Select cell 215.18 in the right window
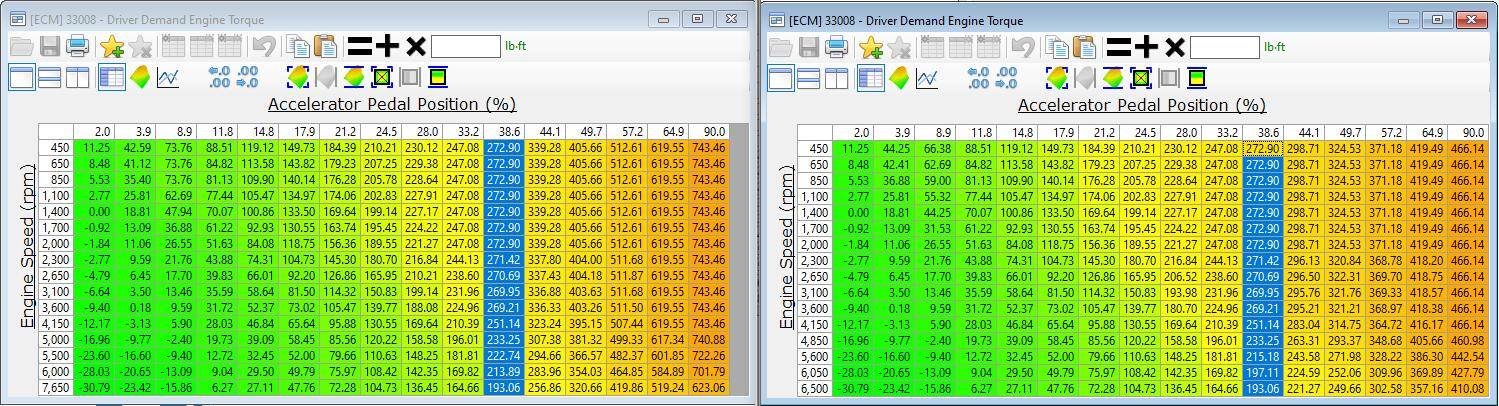 (x=1262, y=357)
